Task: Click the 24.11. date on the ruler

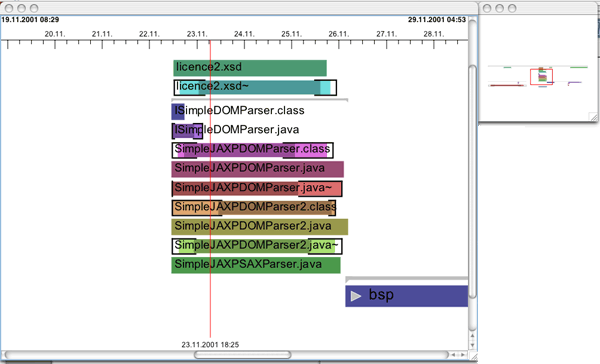Action: coord(244,34)
